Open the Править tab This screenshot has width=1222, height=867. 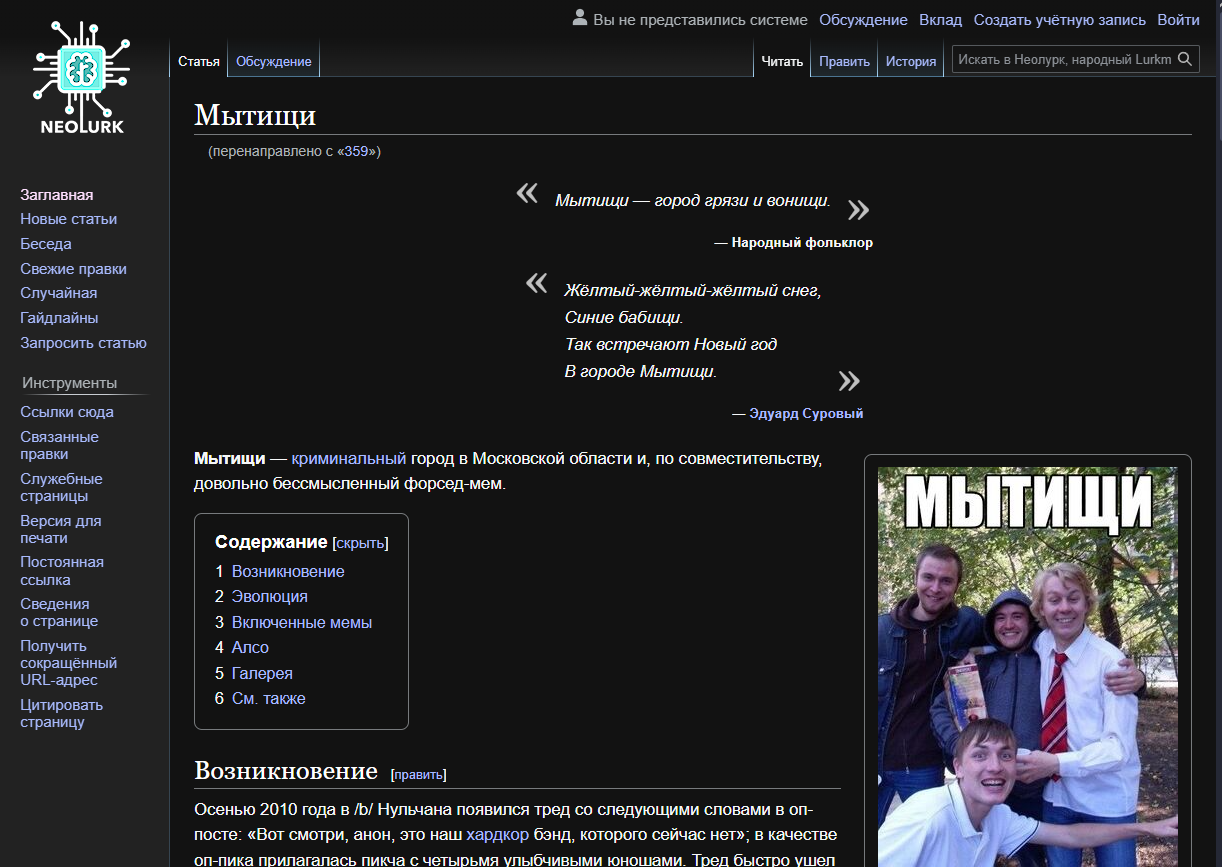(x=844, y=61)
